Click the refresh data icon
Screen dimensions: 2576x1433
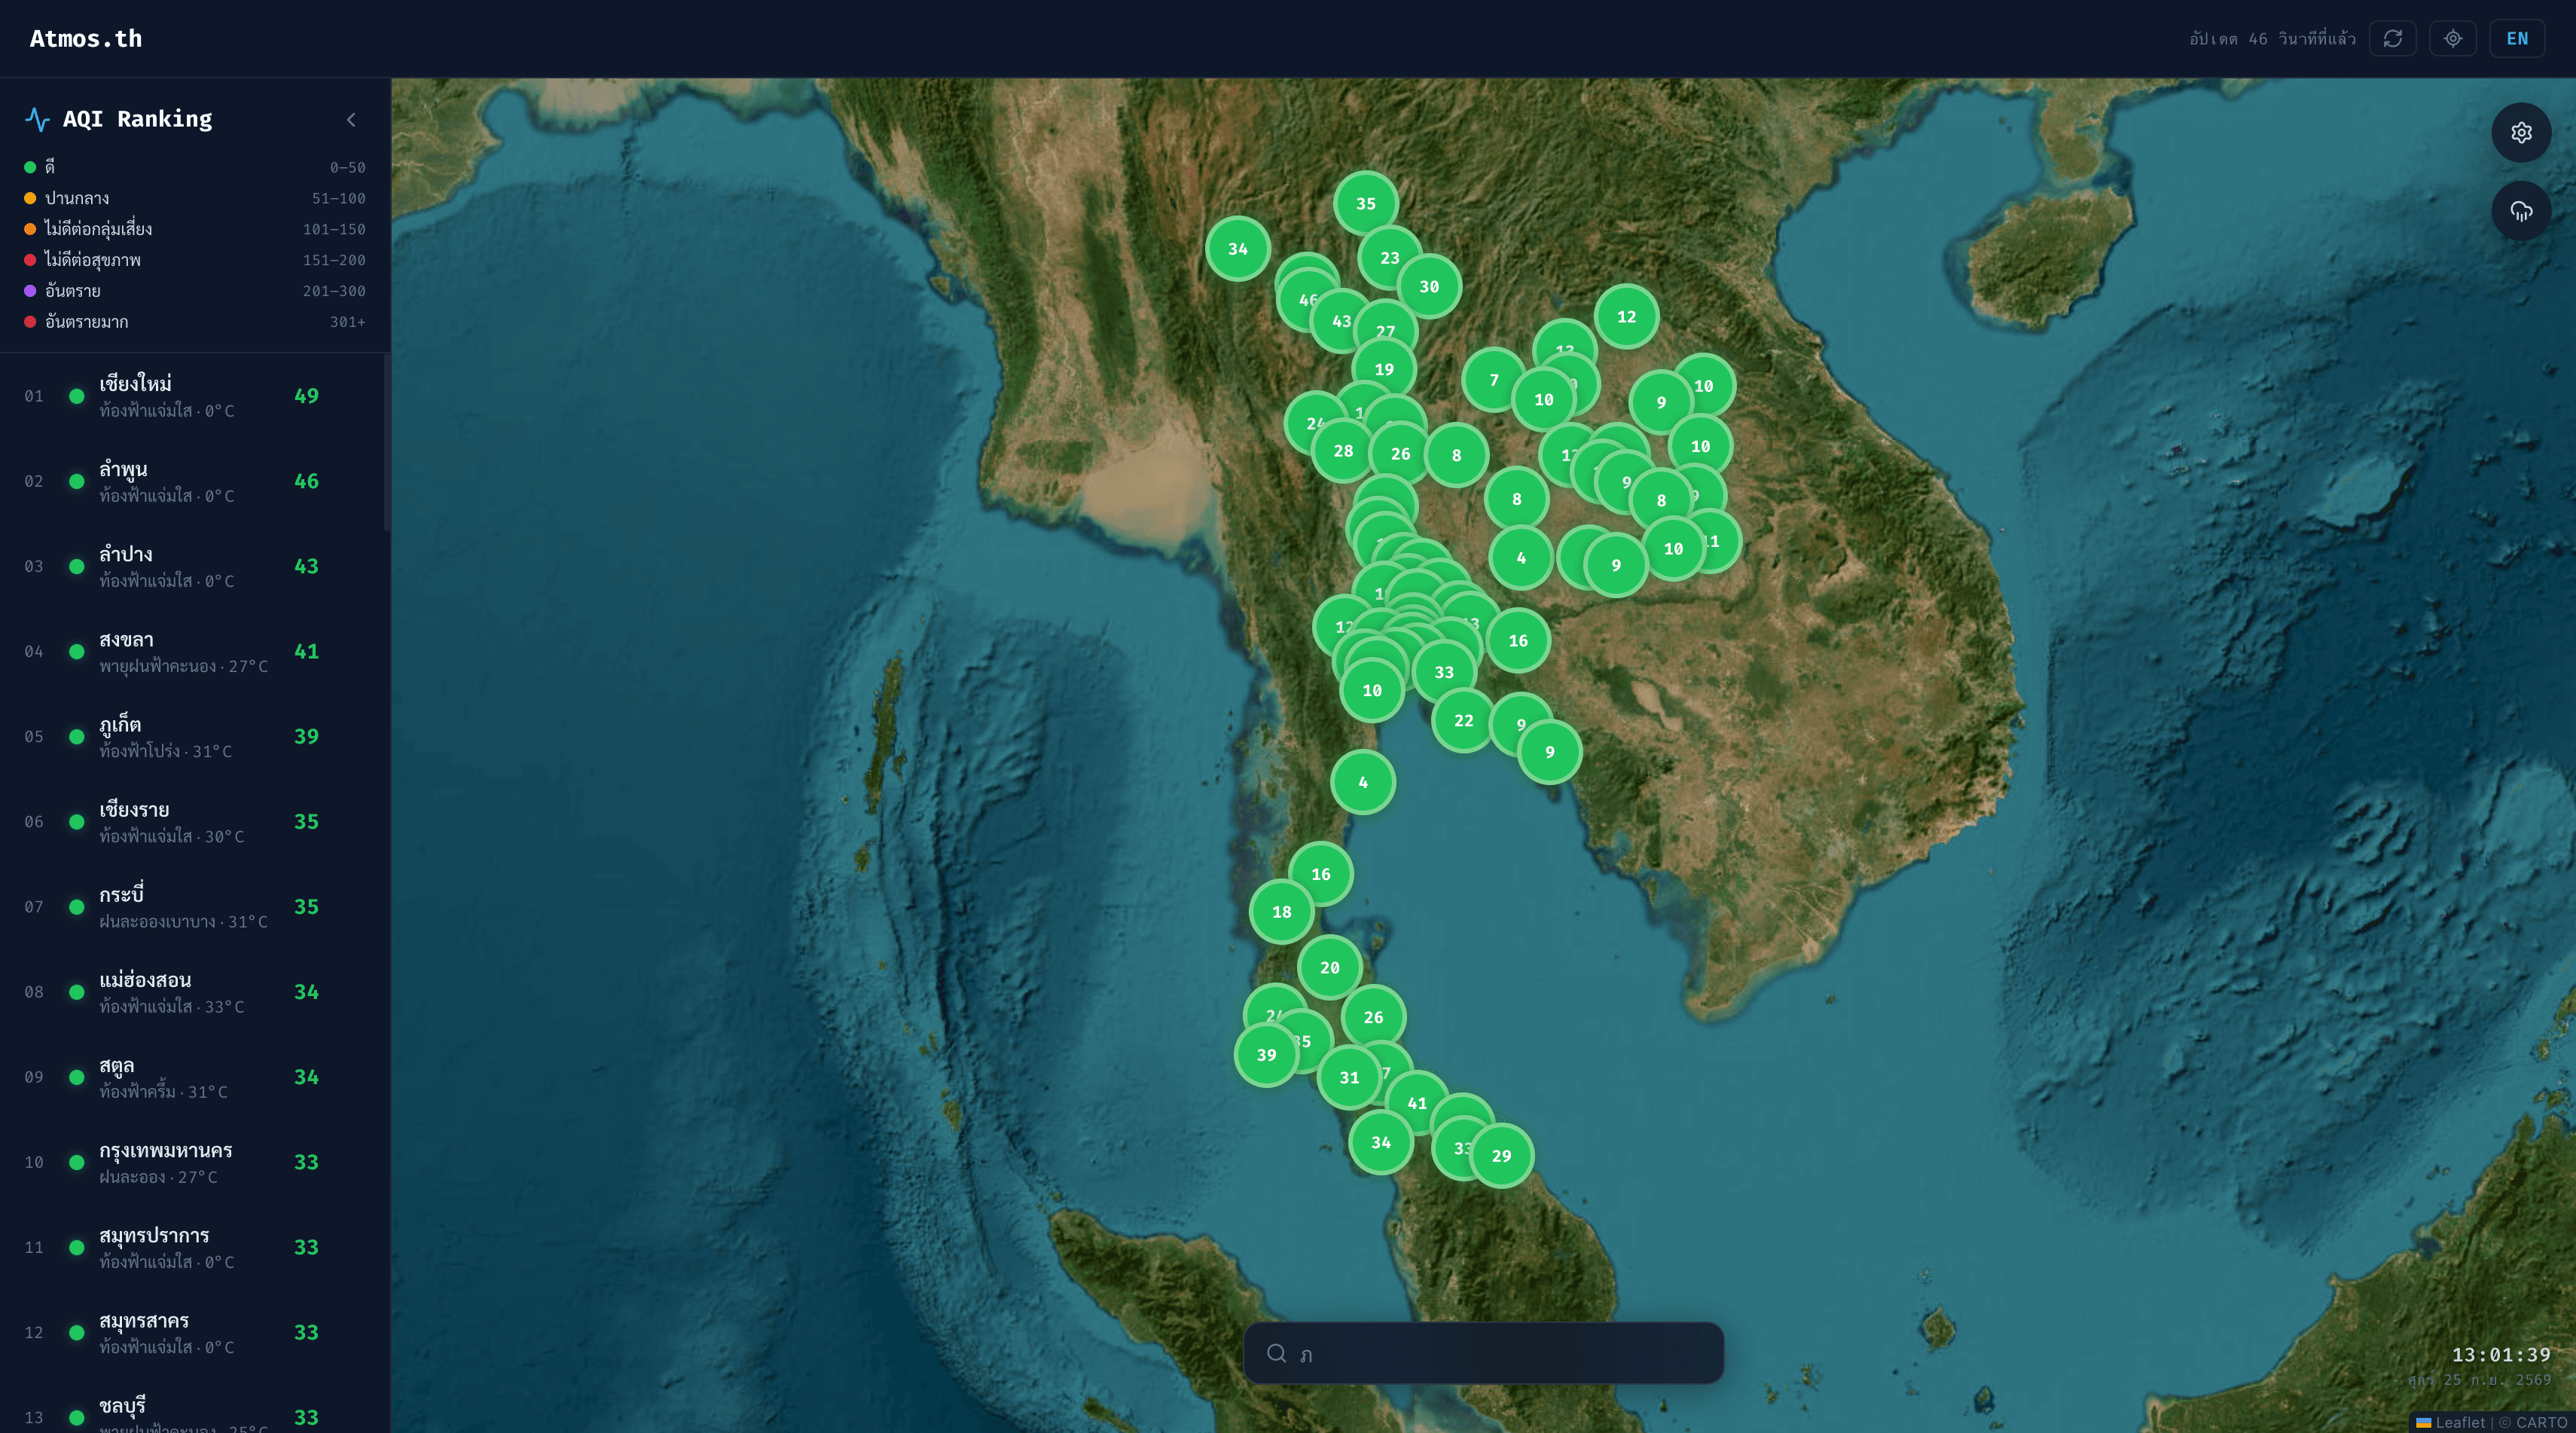pos(2393,38)
